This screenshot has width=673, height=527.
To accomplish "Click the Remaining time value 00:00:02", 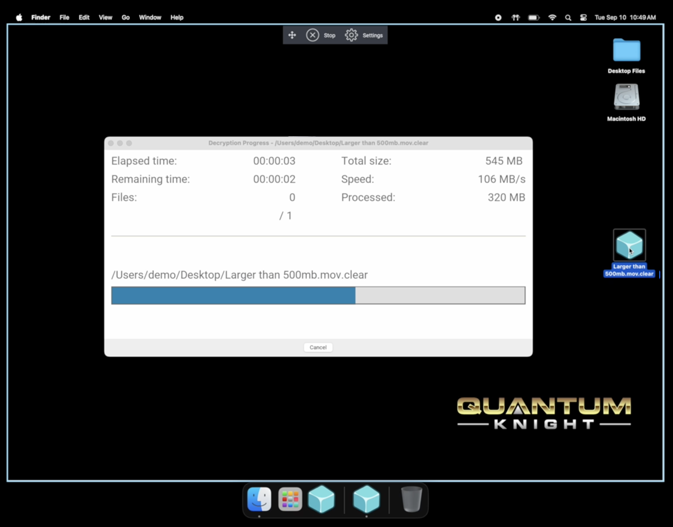I will pos(274,179).
